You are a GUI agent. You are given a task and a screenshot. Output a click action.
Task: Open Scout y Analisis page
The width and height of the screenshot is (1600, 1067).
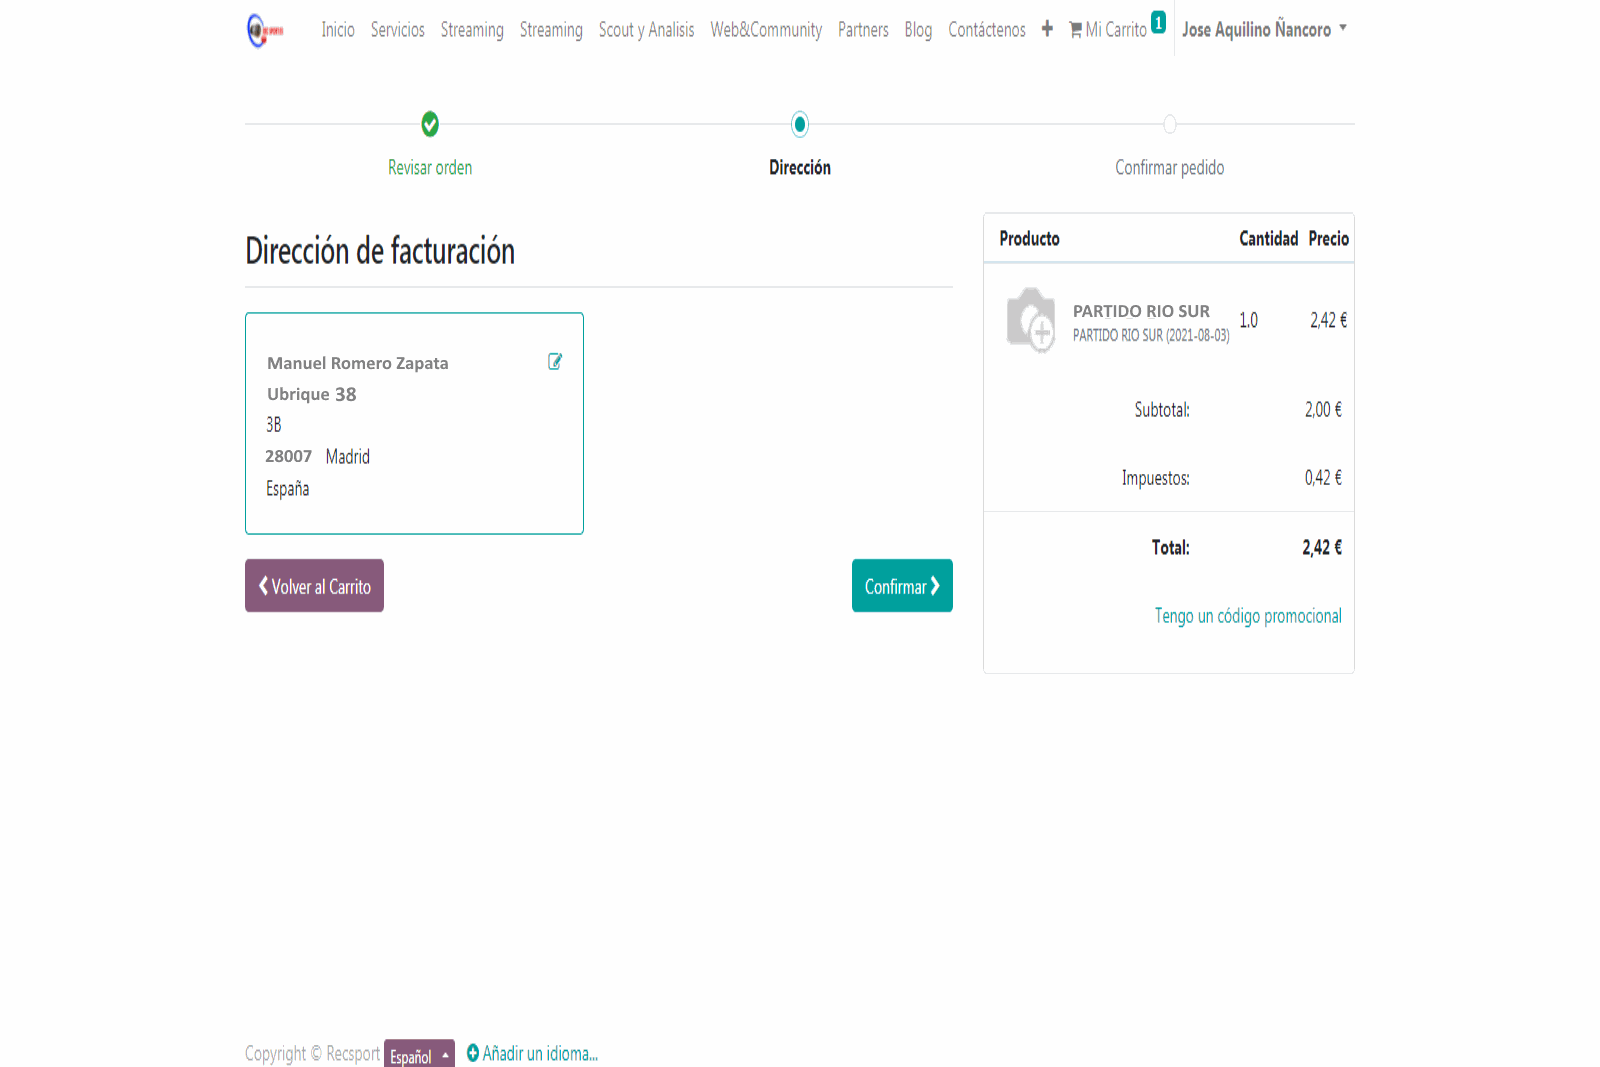point(646,30)
